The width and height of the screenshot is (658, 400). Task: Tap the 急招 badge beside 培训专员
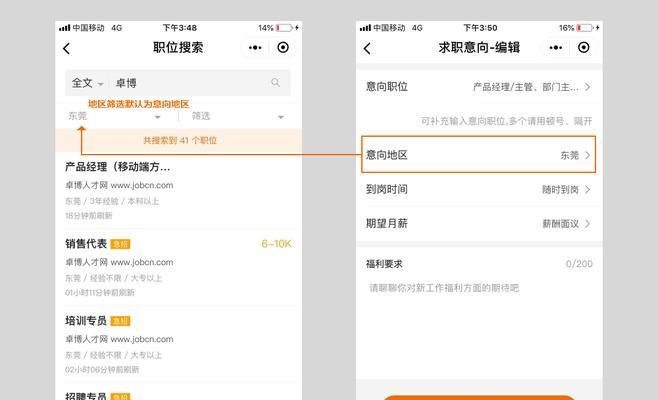120,321
